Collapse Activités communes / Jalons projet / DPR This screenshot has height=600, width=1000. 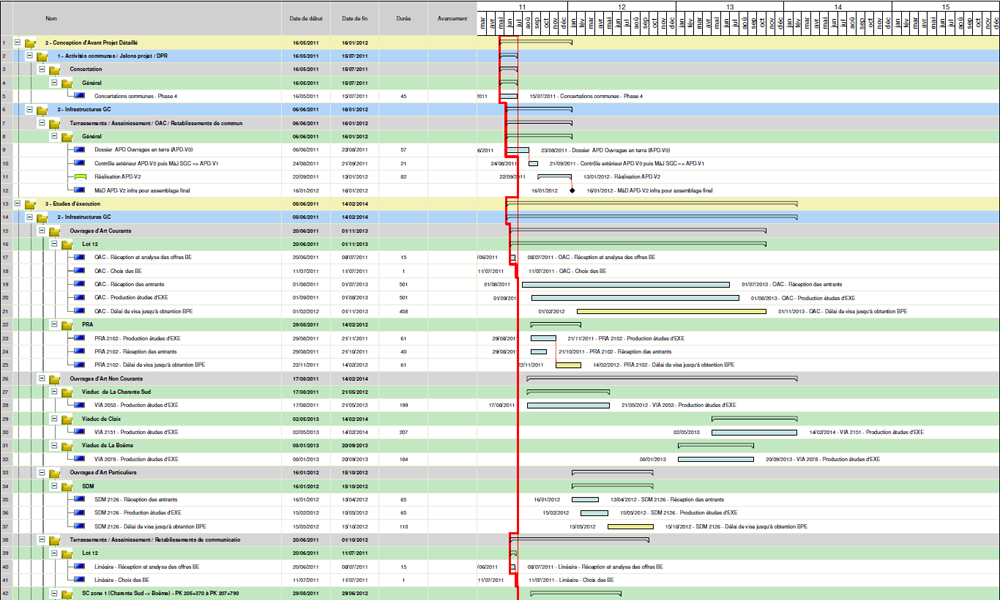click(x=29, y=56)
